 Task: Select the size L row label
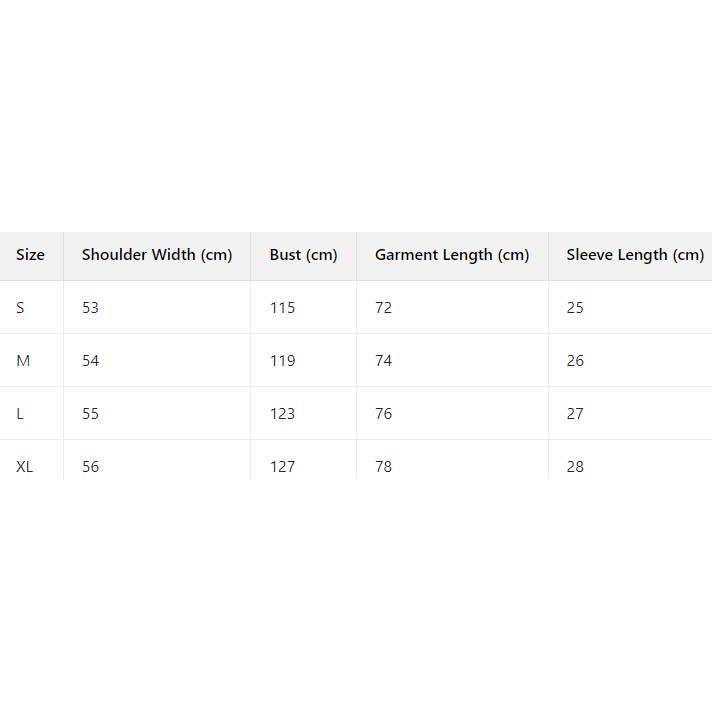20,414
